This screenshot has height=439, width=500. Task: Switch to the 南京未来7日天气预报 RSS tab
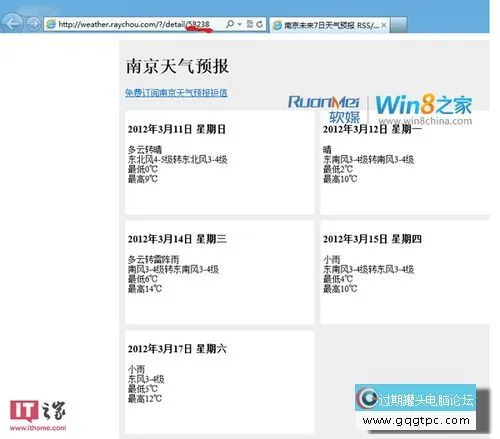329,25
